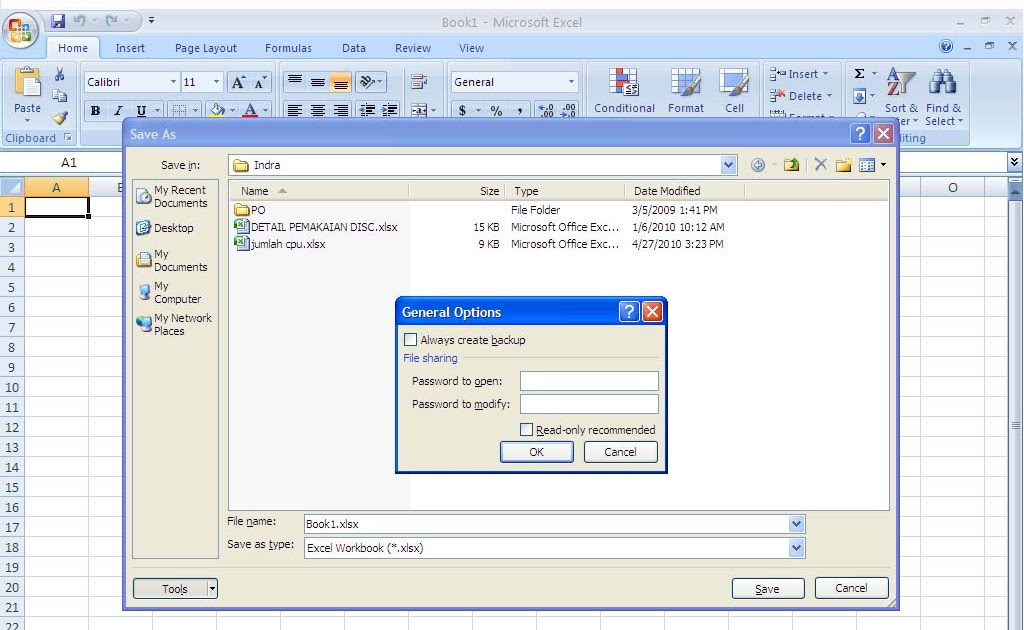Expand the Save as type dropdown
1024x630 pixels.
pos(796,548)
